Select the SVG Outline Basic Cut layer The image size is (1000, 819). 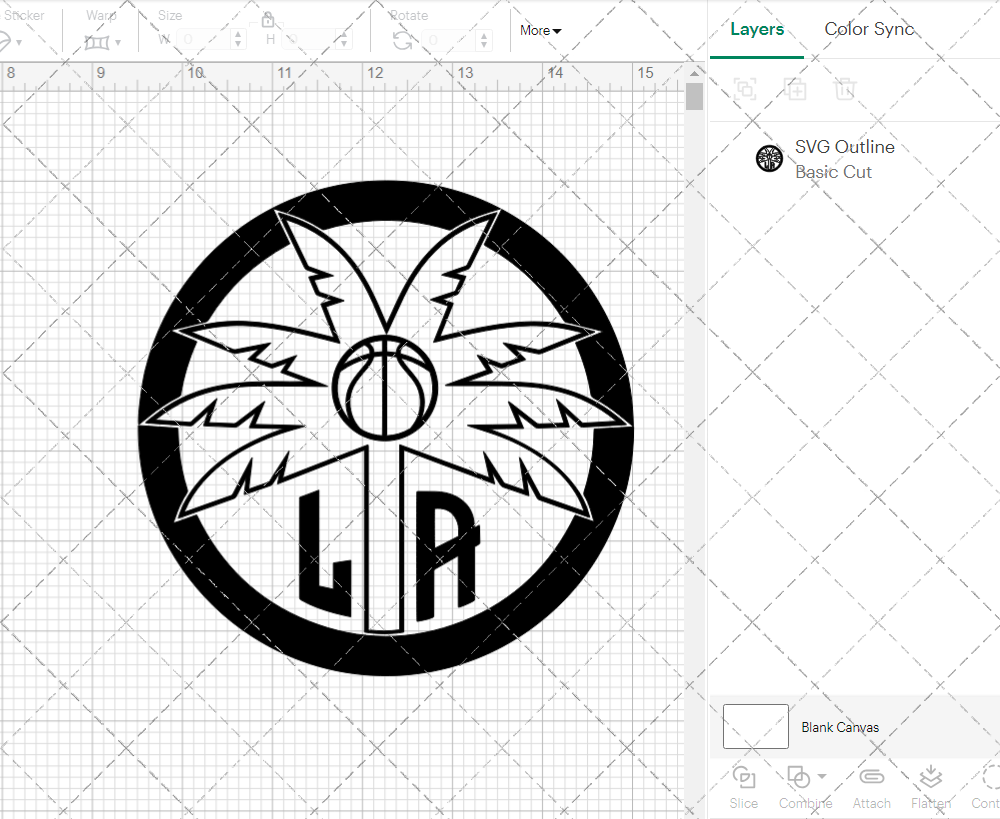click(845, 158)
